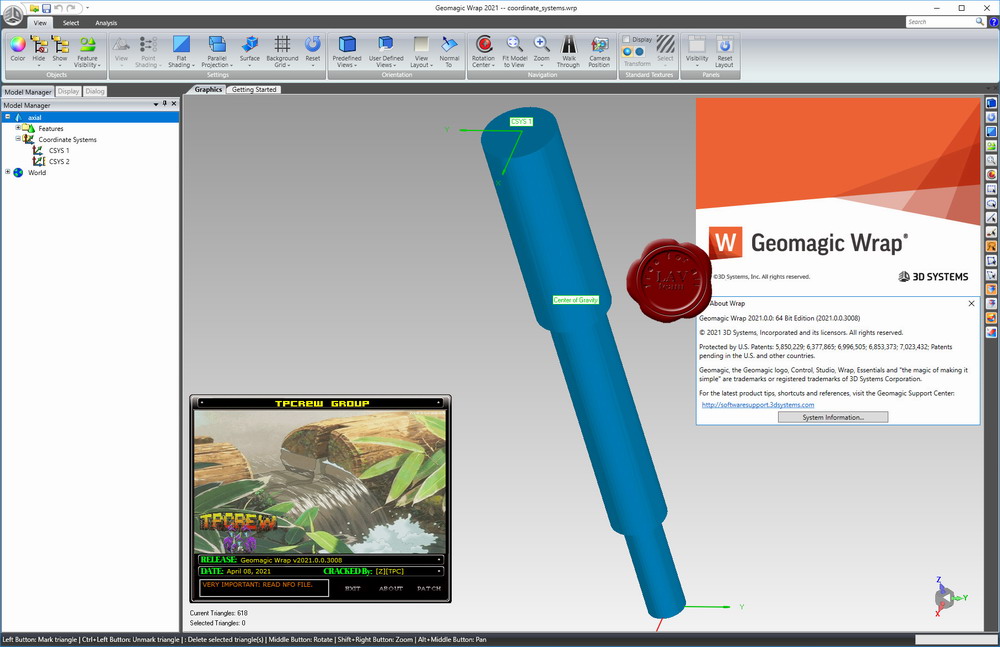Image resolution: width=1000 pixels, height=647 pixels.
Task: Set the Rotation Center
Action: [483, 51]
